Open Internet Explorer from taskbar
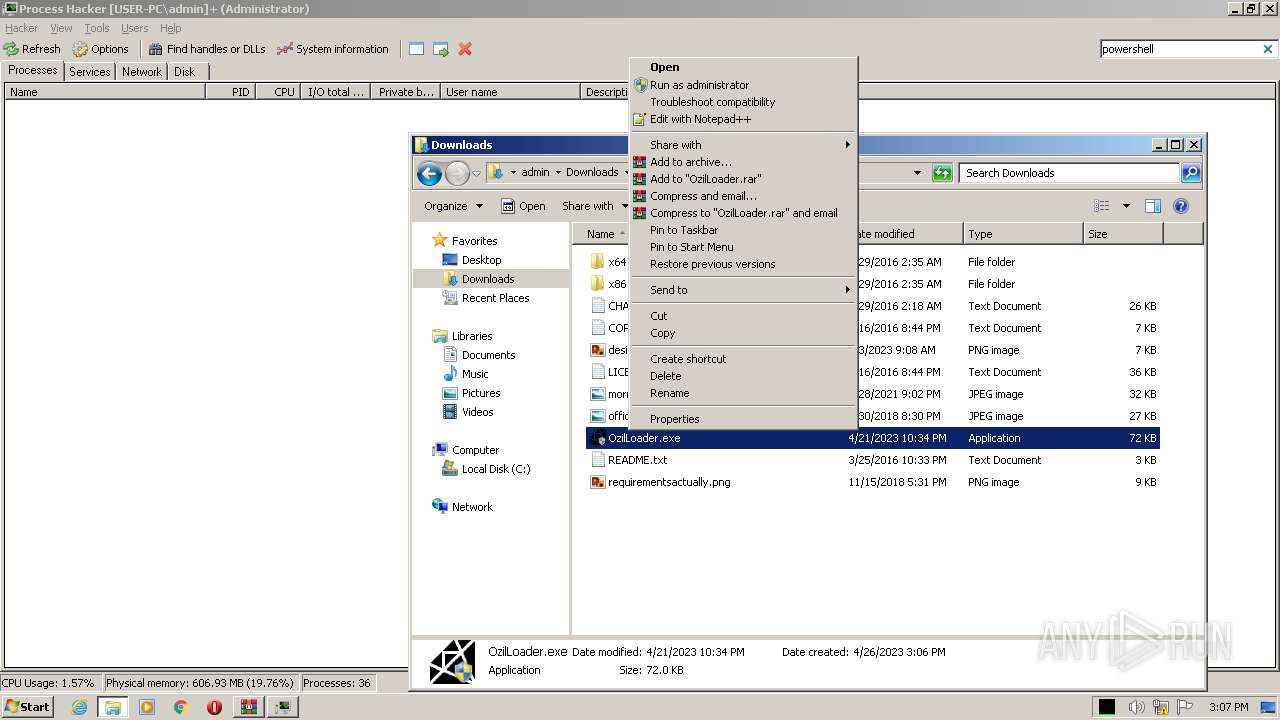Screen dimensions: 1280x720 [79, 707]
